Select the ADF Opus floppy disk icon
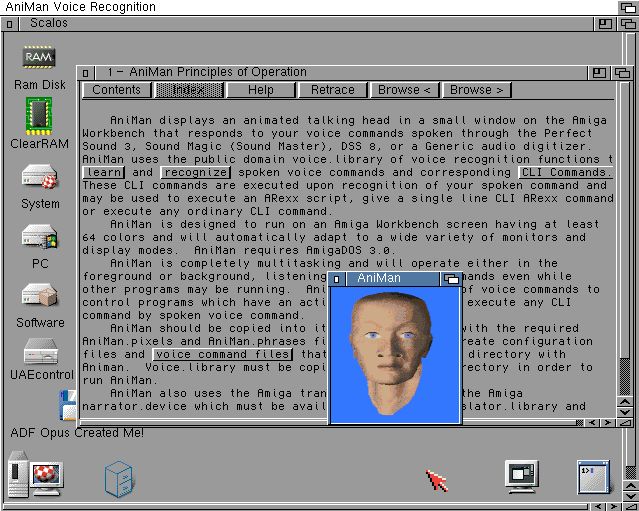Viewport: 639px width, 511px height. (68, 405)
